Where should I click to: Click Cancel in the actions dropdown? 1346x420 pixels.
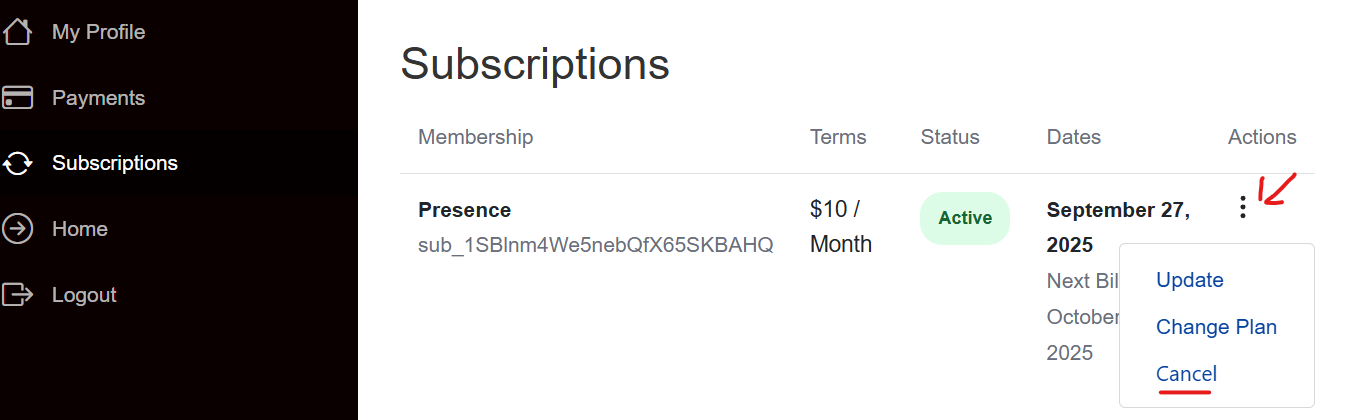1186,374
